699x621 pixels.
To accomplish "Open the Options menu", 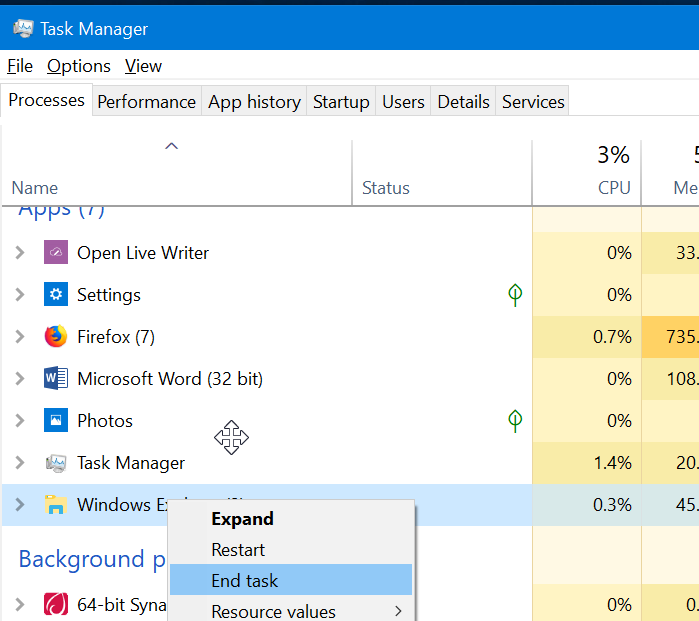I will pyautogui.click(x=79, y=66).
